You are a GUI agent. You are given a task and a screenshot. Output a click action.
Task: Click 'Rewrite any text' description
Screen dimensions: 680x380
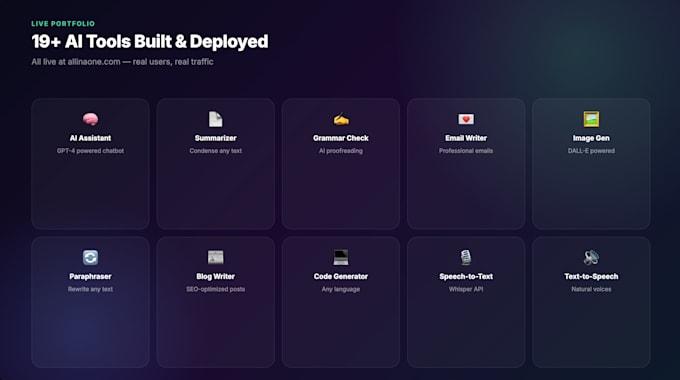click(90, 289)
